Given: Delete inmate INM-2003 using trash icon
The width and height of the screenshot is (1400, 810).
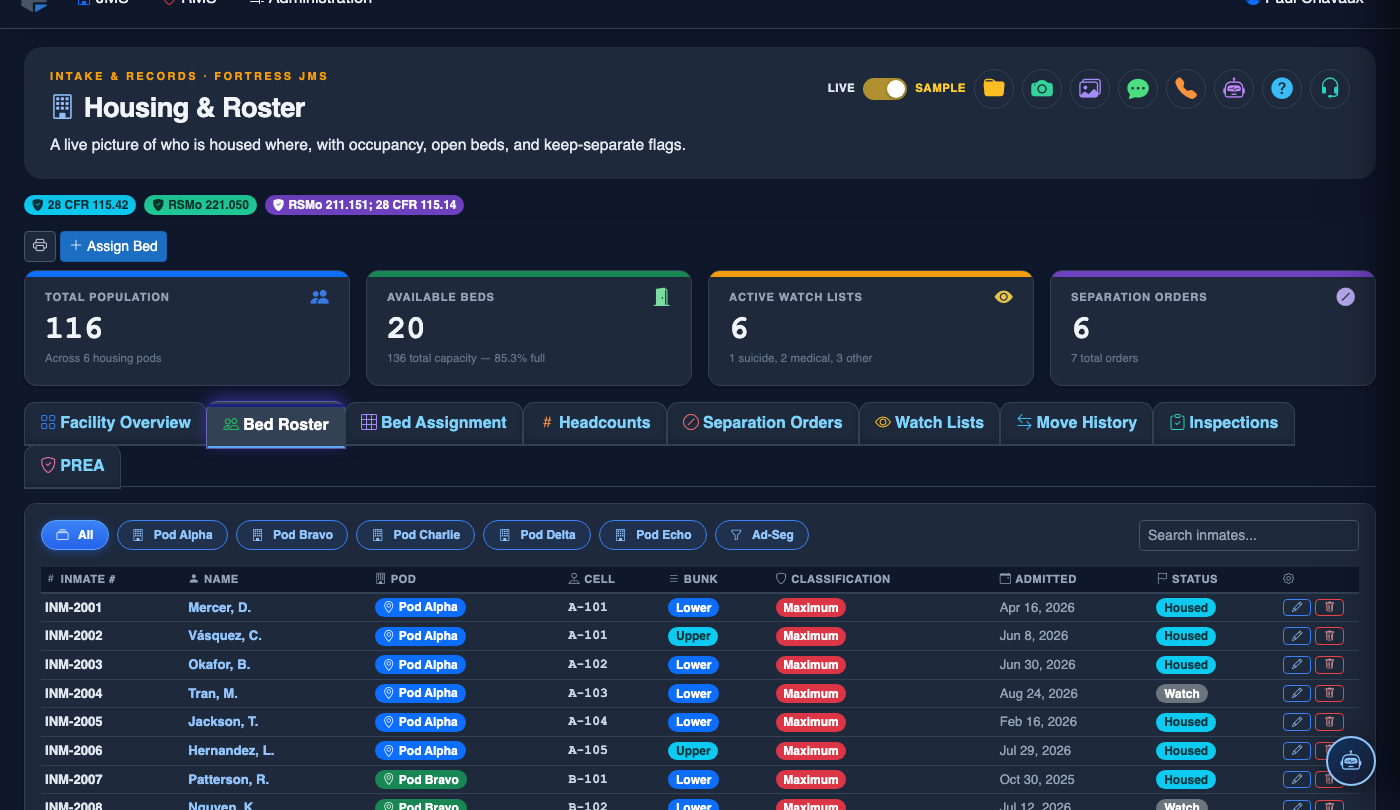Looking at the screenshot, I should (1329, 664).
